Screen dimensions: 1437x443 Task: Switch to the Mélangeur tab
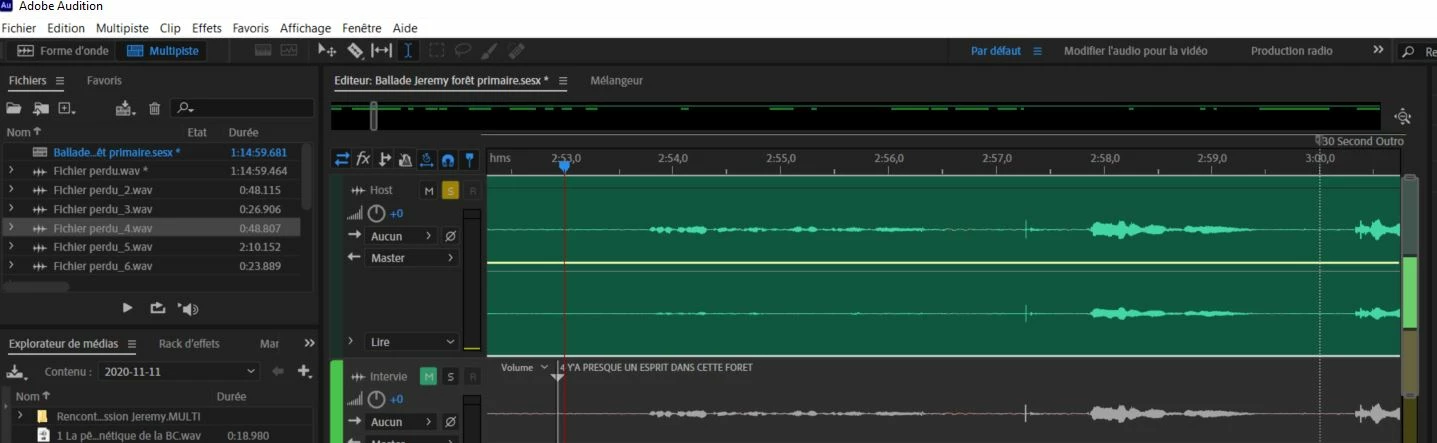tap(617, 81)
